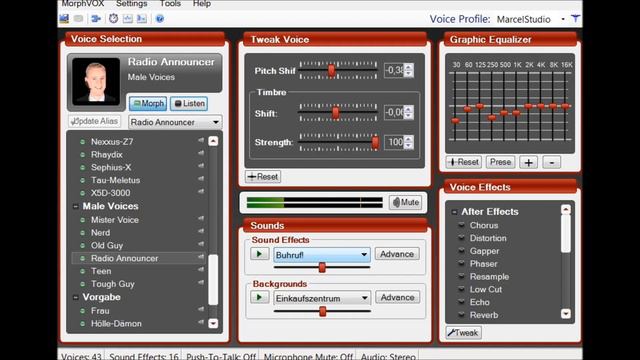Open the Buhruf! sound effects dropdown
This screenshot has height=360, width=640.
pyautogui.click(x=322, y=255)
